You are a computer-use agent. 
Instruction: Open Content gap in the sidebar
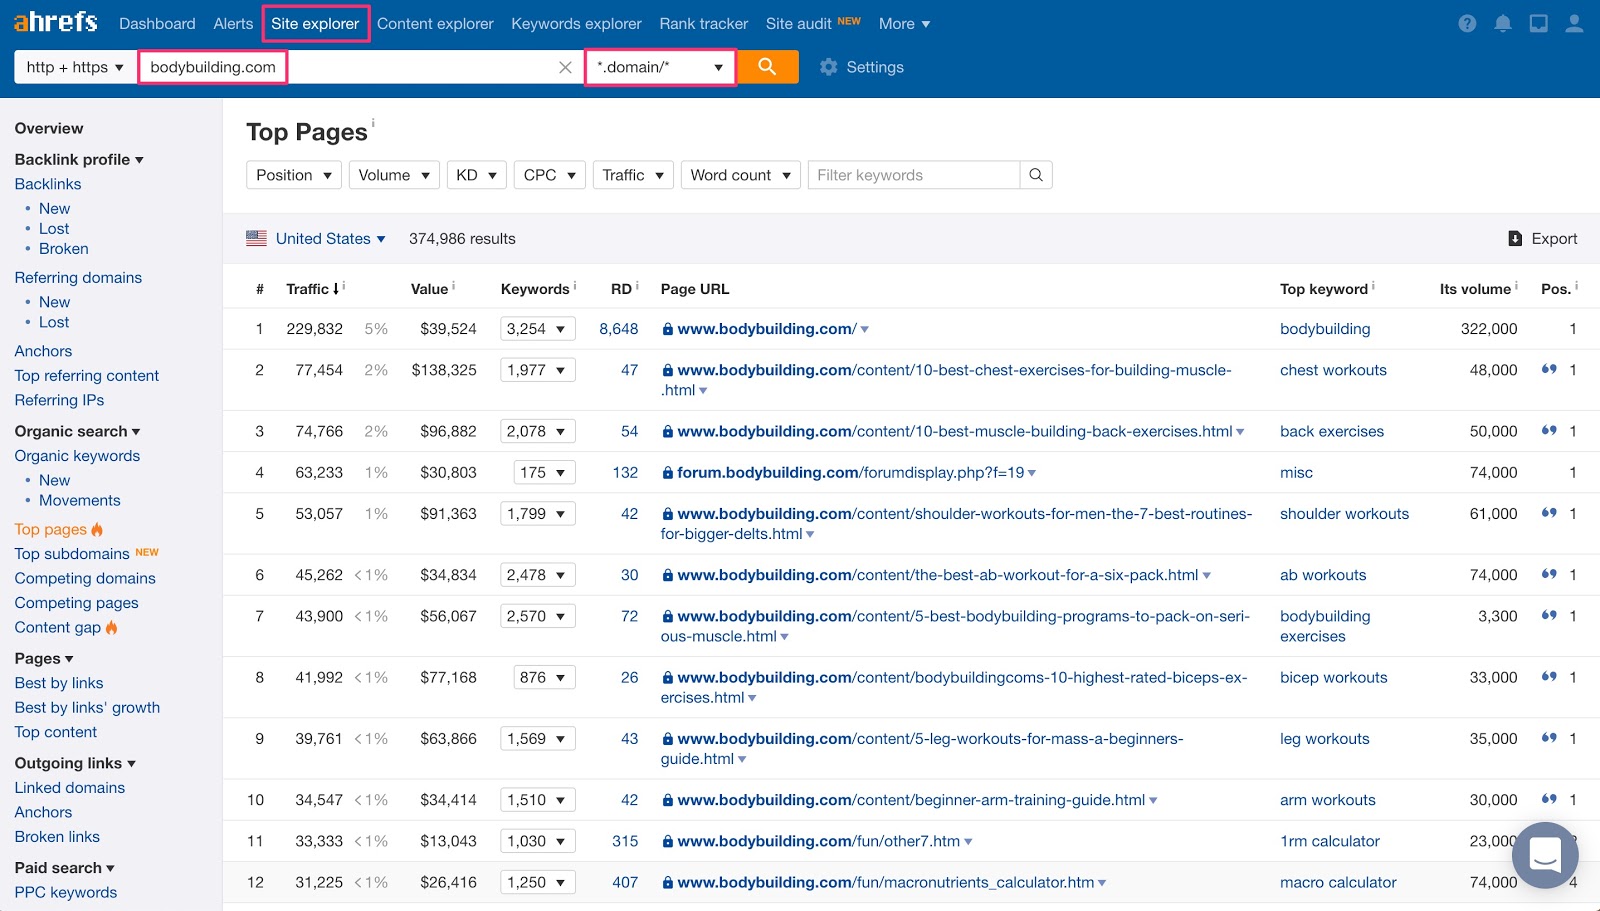(58, 627)
